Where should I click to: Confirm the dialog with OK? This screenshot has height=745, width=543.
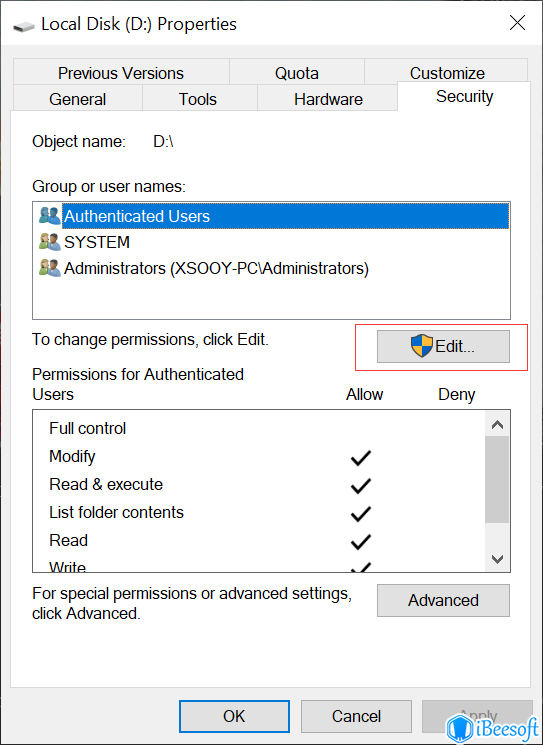[234, 716]
